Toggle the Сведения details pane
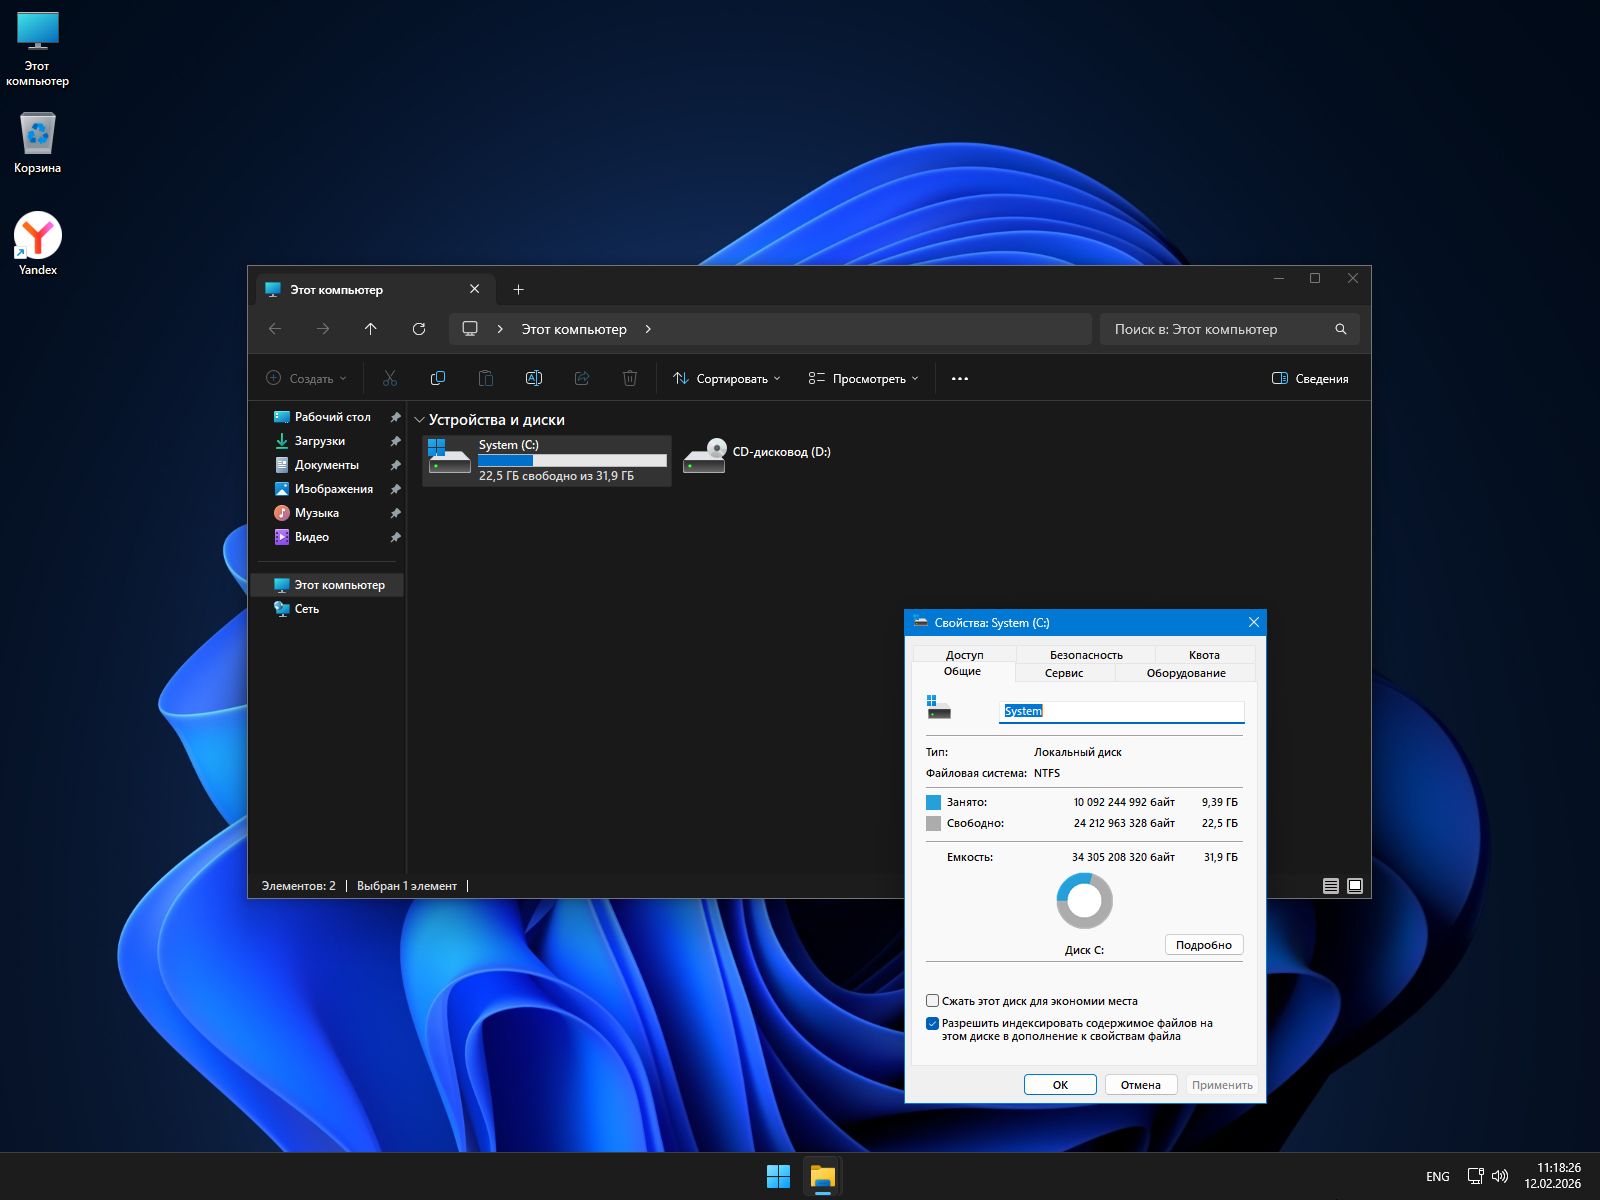Viewport: 1600px width, 1200px height. [1310, 379]
